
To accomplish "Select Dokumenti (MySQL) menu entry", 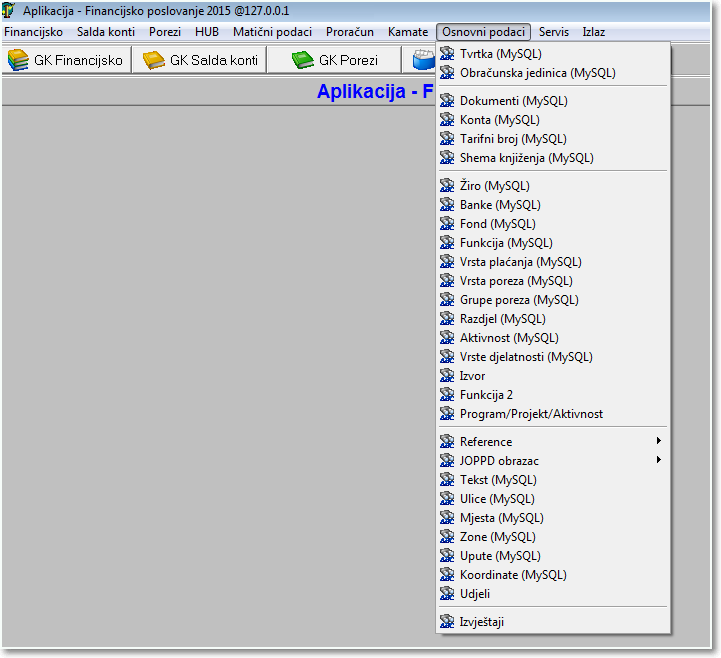I will (513, 101).
